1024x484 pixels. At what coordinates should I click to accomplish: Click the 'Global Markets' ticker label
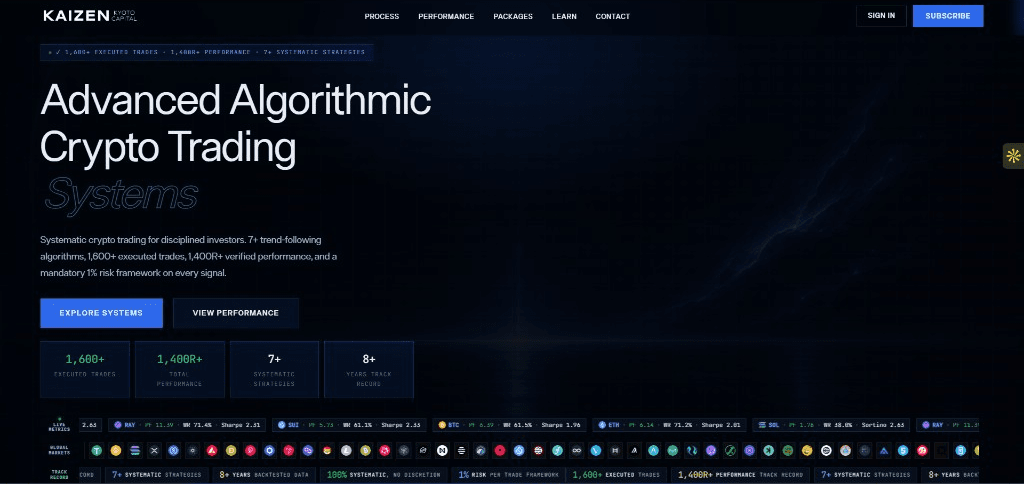click(59, 450)
